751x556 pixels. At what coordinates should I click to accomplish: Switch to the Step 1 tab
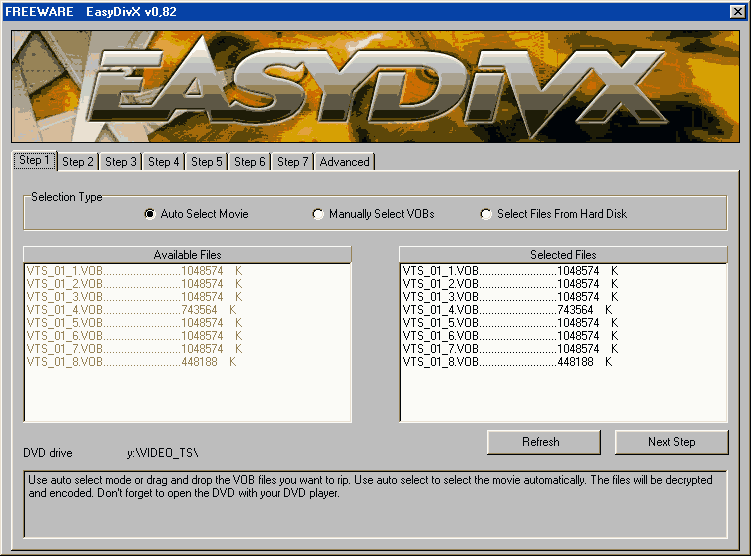[34, 160]
